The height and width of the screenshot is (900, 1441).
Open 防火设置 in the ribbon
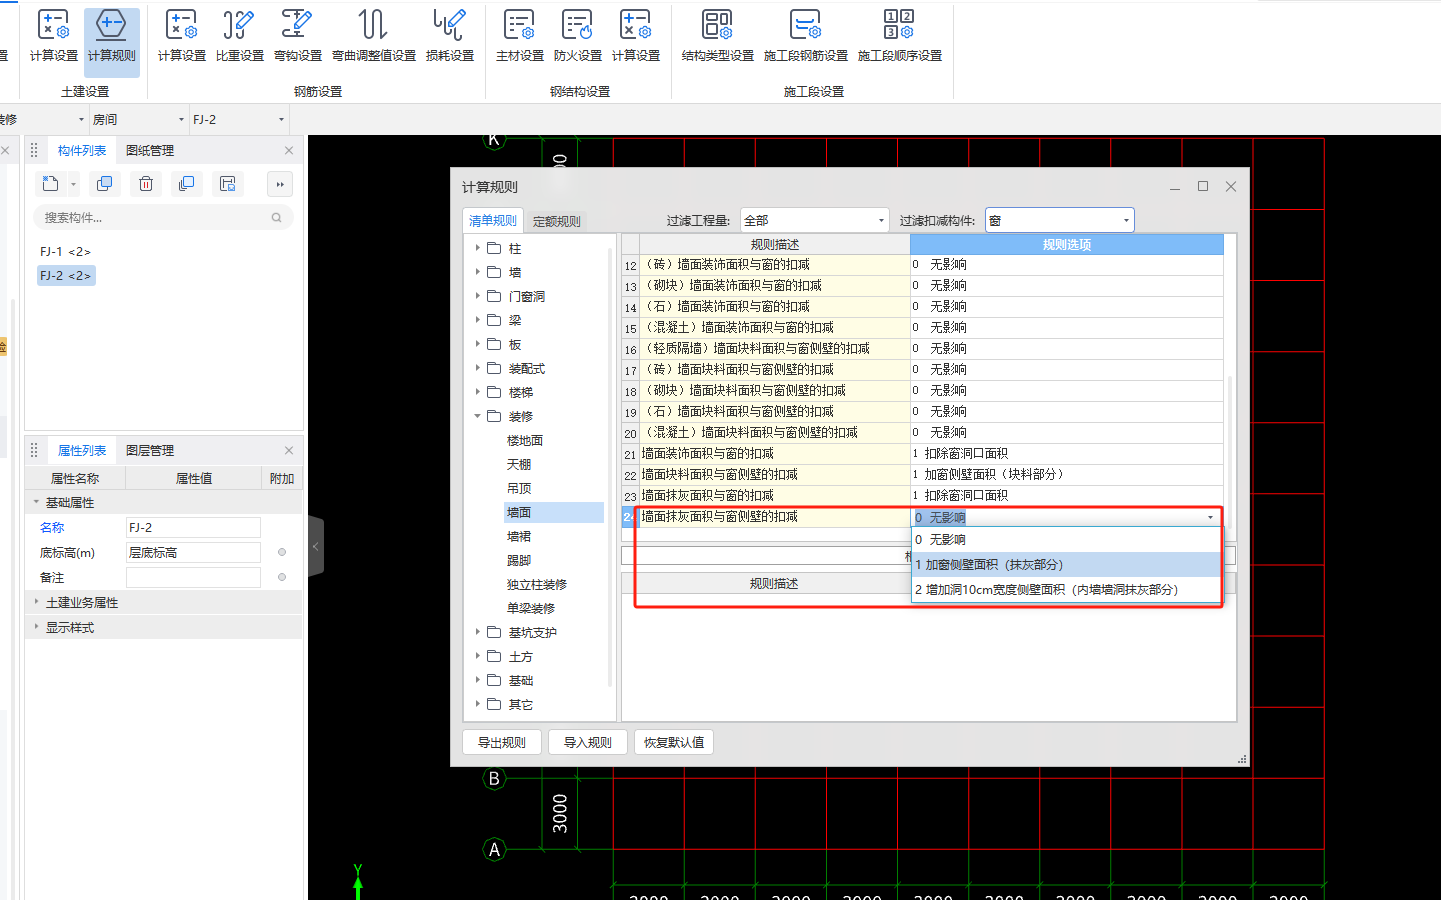[x=578, y=36]
